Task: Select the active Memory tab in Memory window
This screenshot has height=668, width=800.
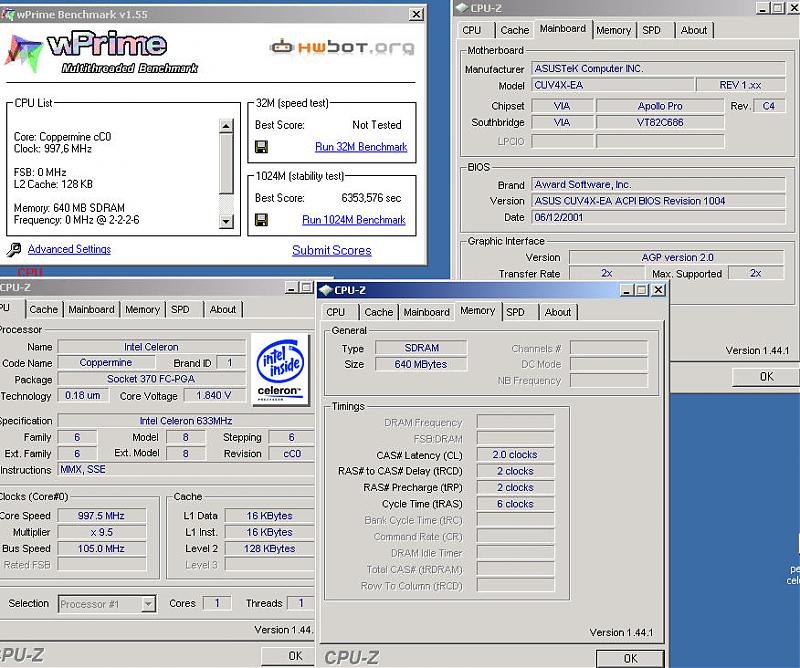Action: click(x=478, y=311)
